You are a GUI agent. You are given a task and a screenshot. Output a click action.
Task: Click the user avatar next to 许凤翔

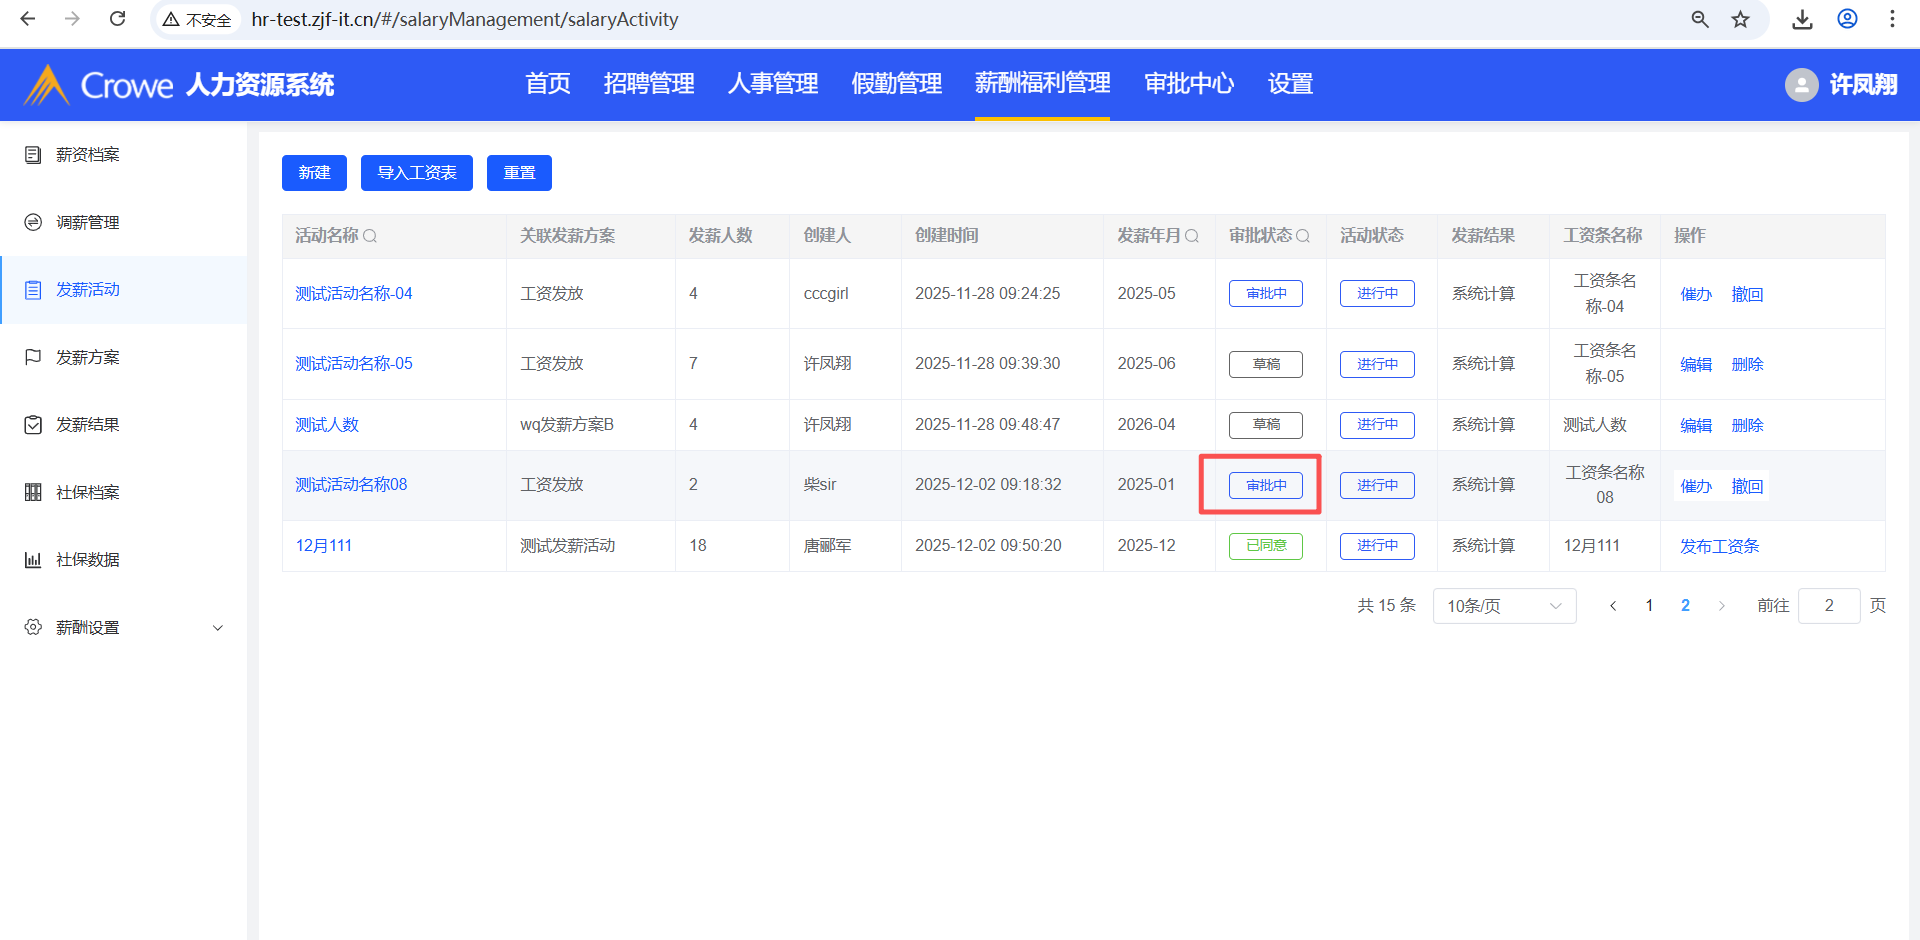click(1801, 85)
